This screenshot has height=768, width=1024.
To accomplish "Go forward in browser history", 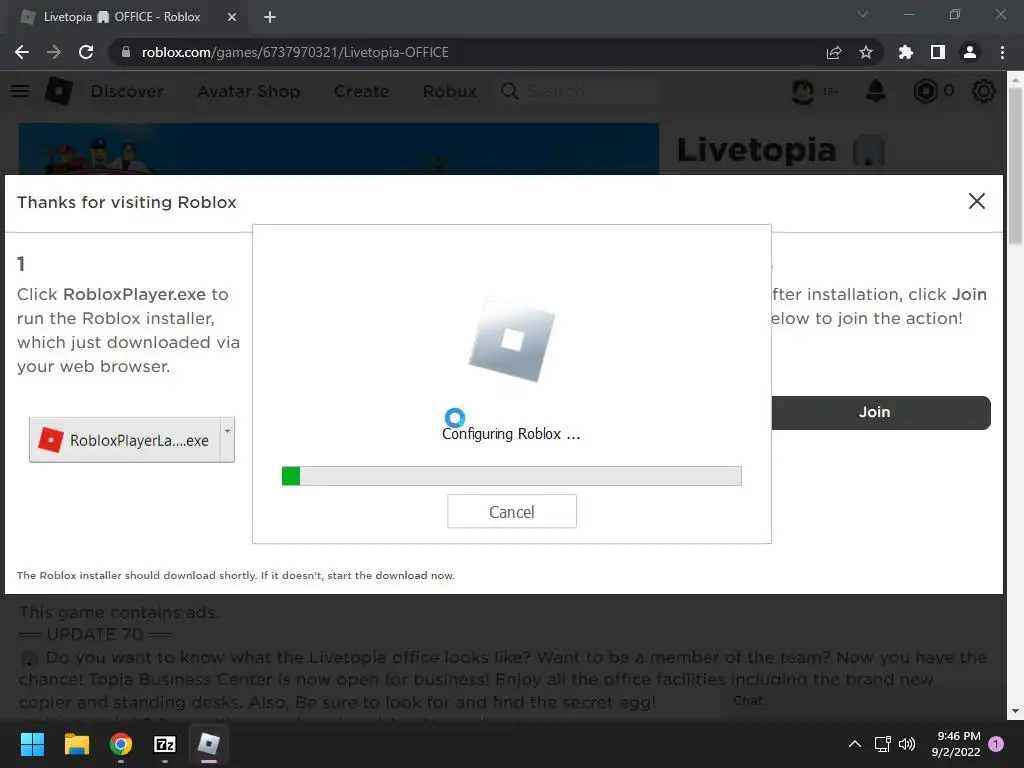I will click(x=54, y=52).
